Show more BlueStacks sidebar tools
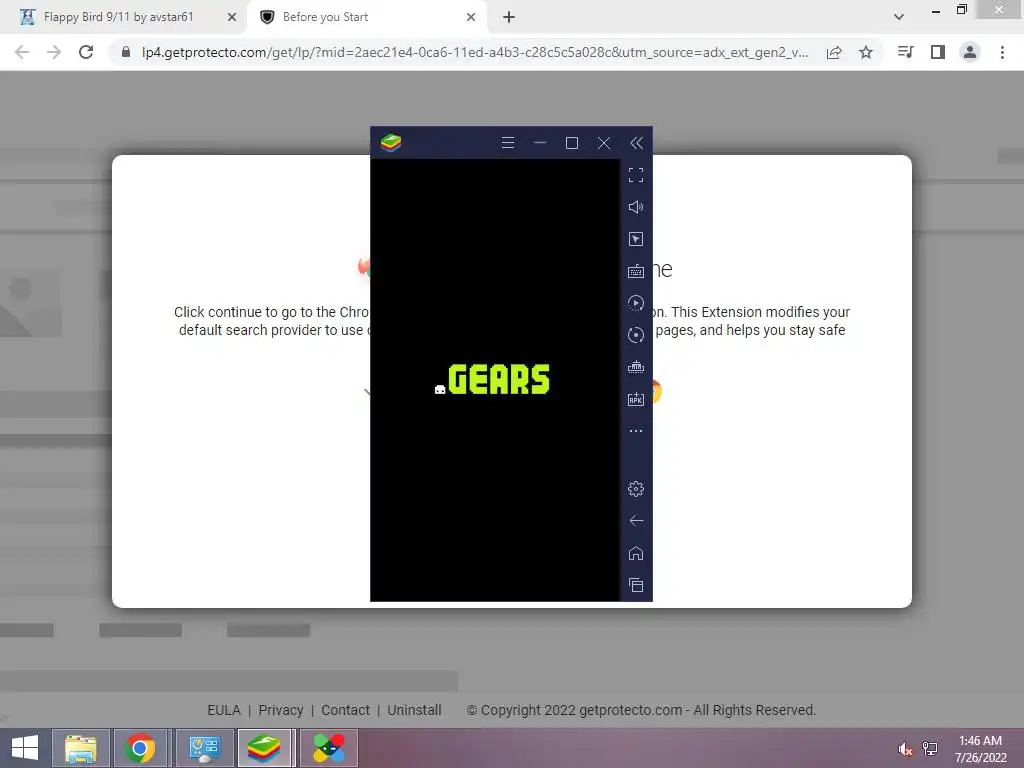 click(636, 431)
